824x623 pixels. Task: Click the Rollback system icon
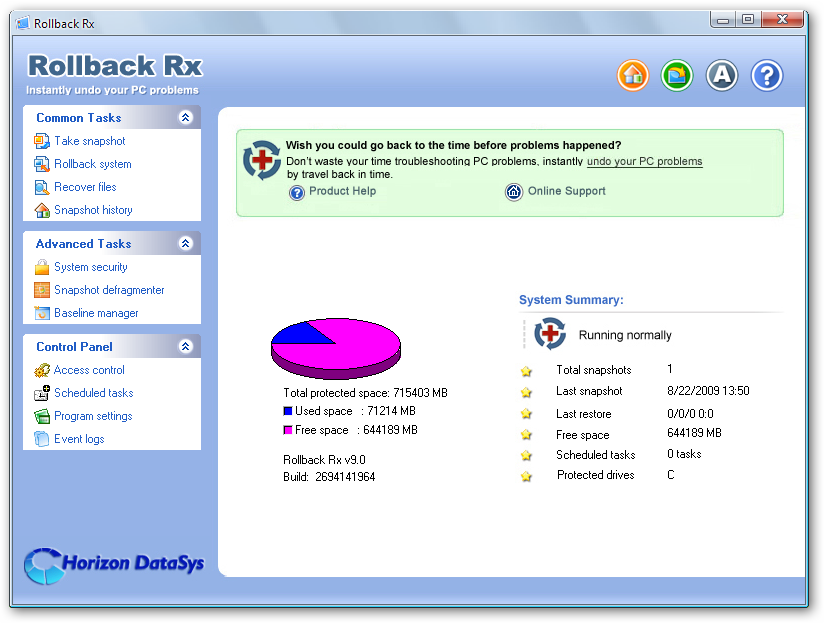tap(42, 164)
